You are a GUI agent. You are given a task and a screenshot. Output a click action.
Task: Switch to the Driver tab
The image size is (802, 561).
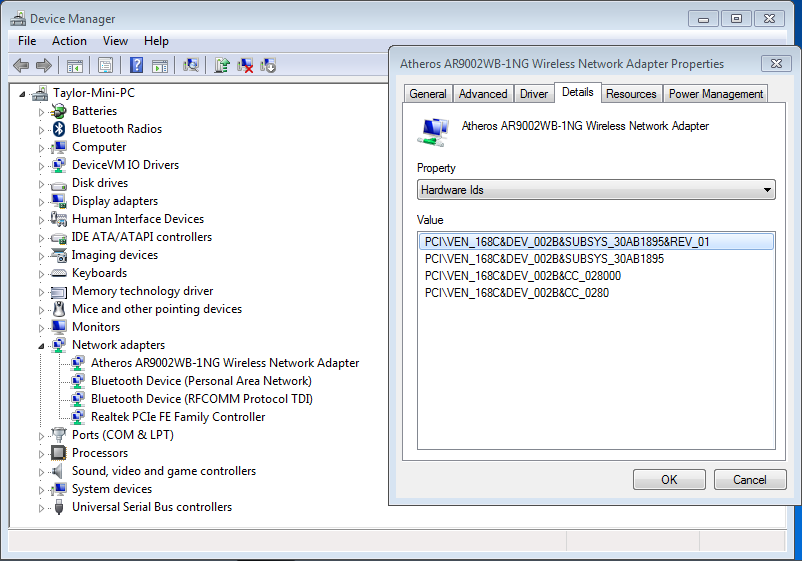tap(533, 94)
